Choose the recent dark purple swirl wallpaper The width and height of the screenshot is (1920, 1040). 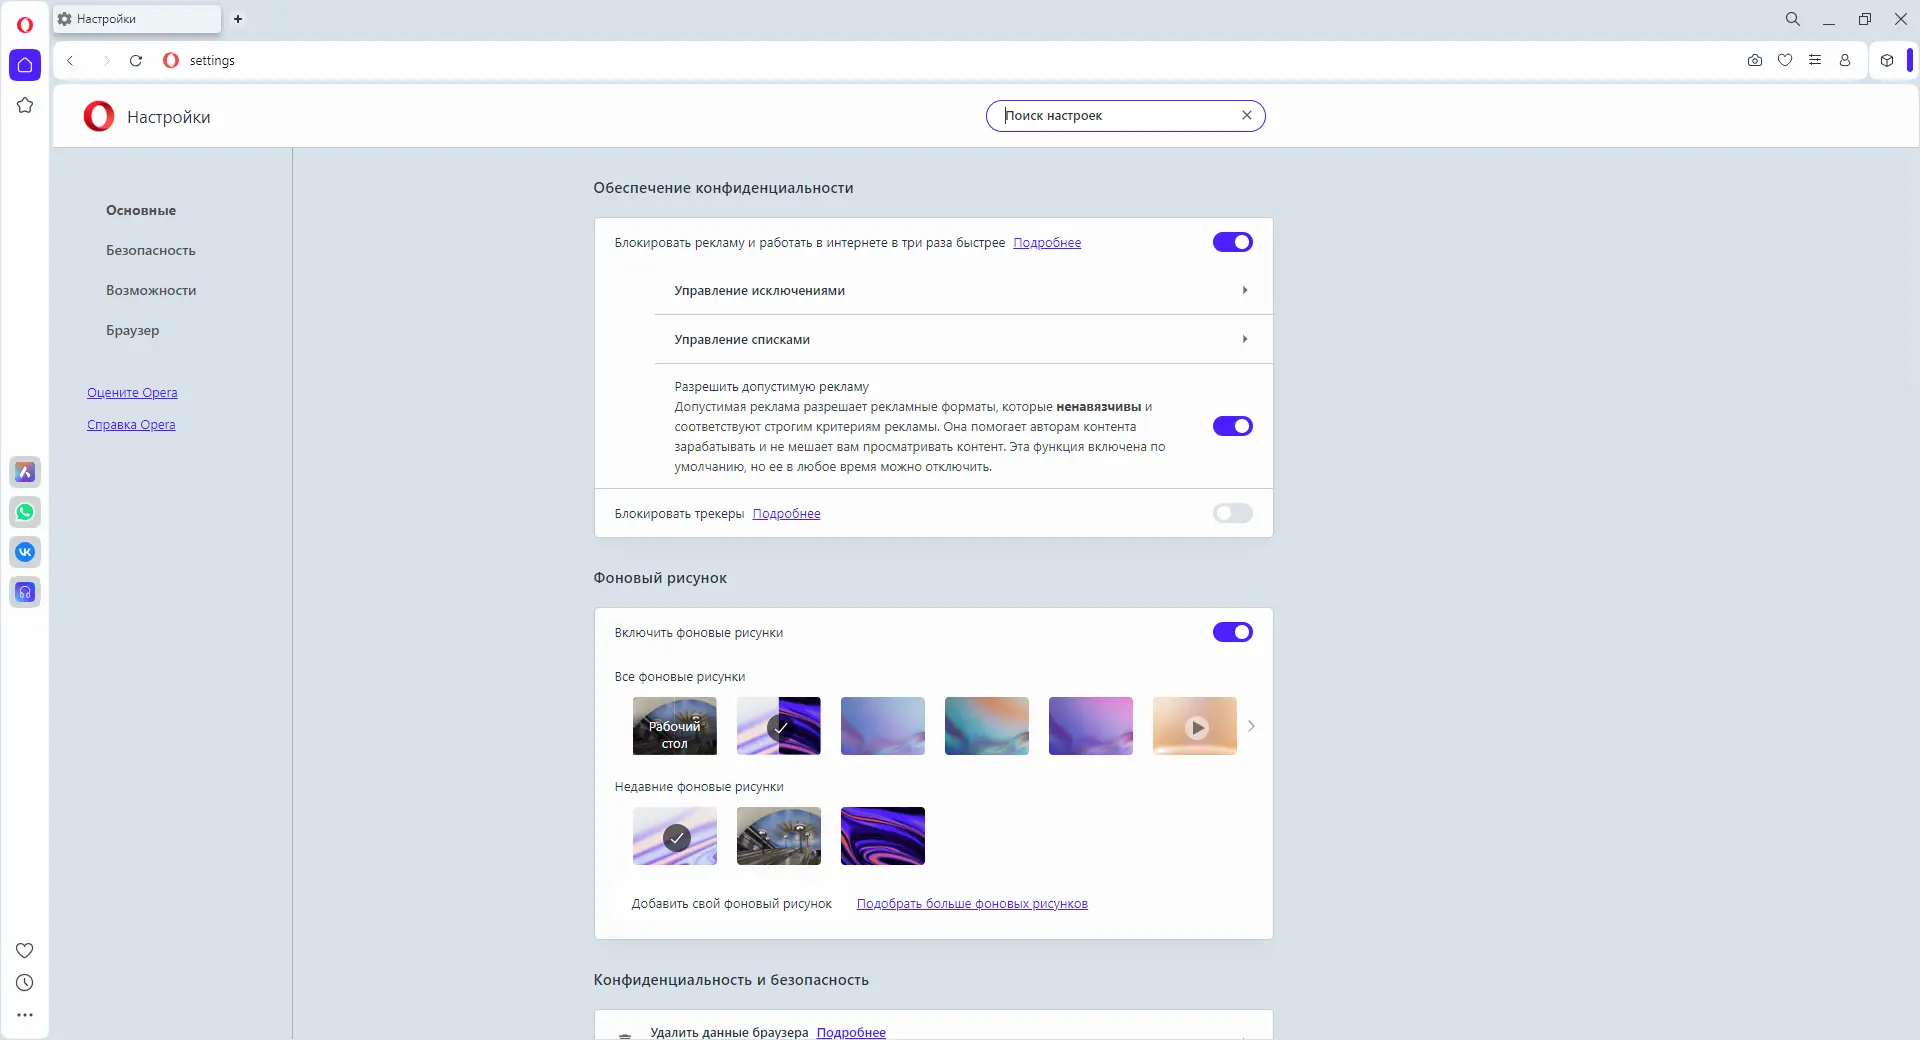click(883, 836)
